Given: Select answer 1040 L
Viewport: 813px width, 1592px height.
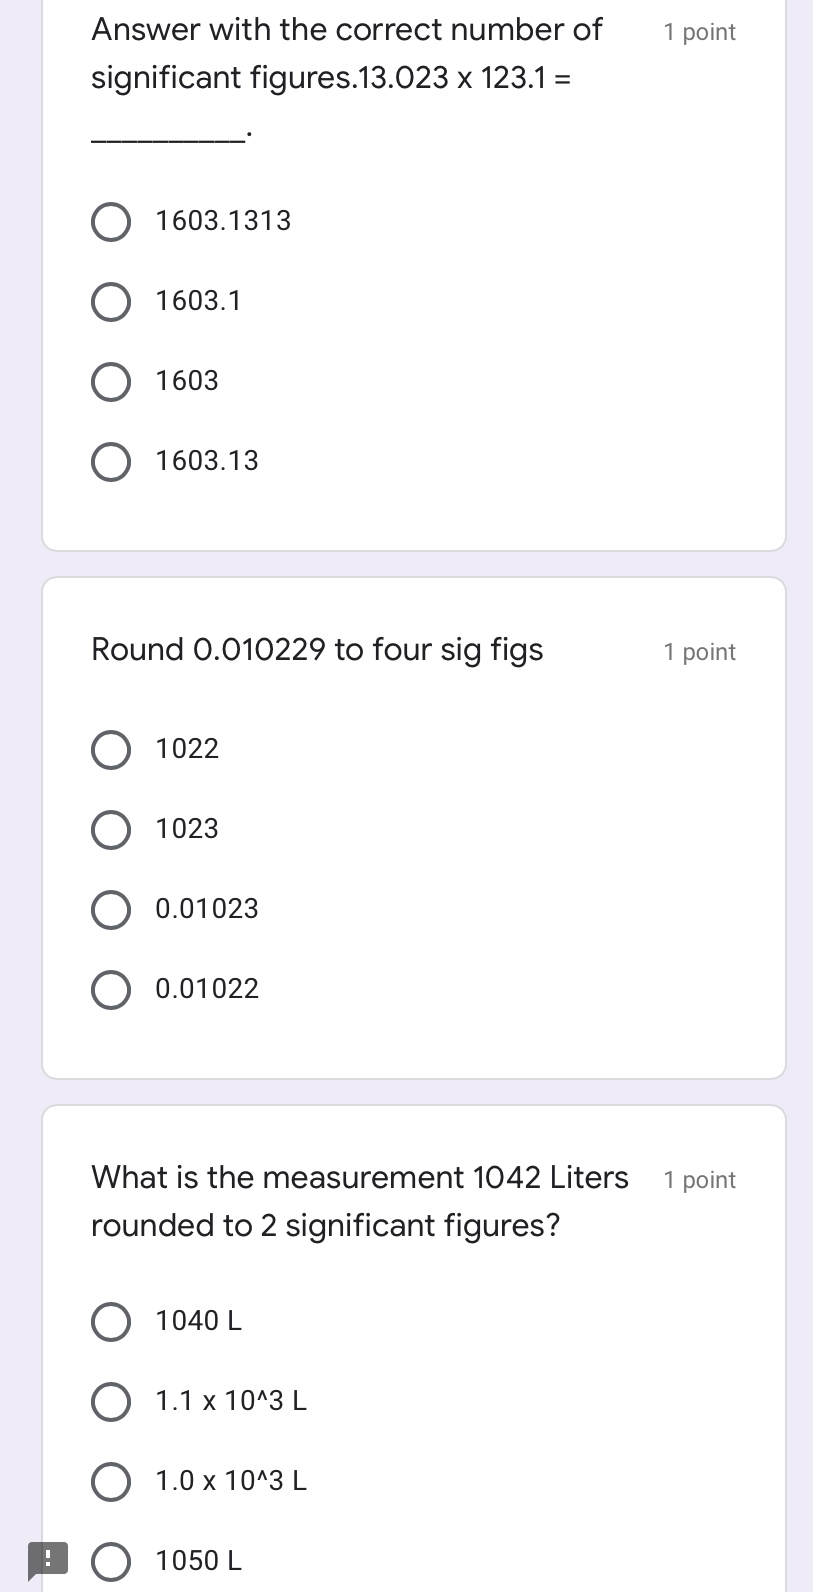Looking at the screenshot, I should pyautogui.click(x=111, y=1321).
